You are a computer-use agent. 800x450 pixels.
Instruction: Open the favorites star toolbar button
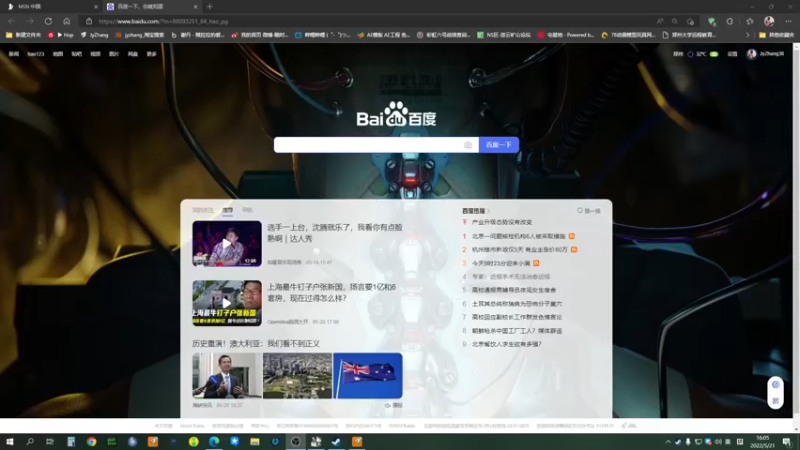(x=749, y=21)
